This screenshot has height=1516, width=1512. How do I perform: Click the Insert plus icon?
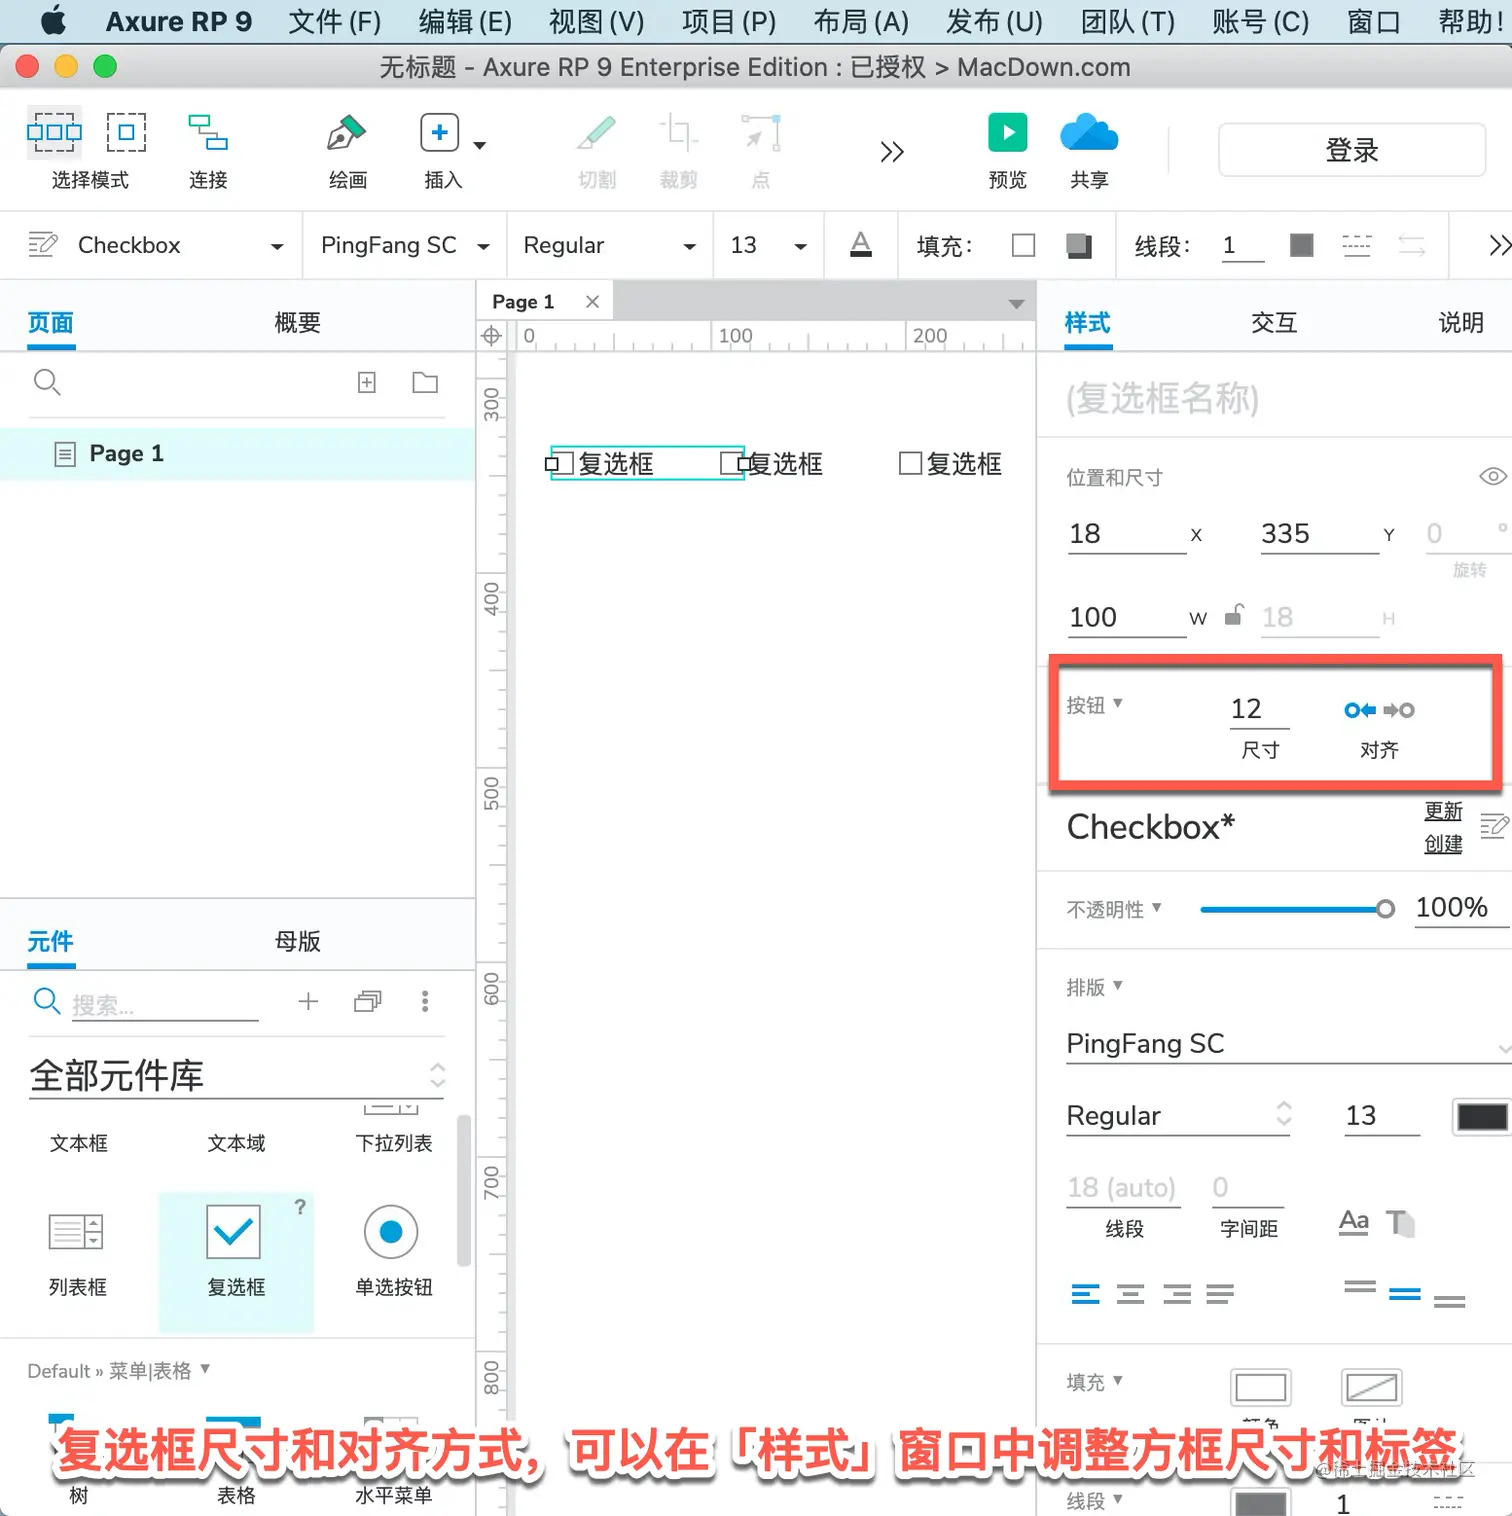tap(439, 132)
